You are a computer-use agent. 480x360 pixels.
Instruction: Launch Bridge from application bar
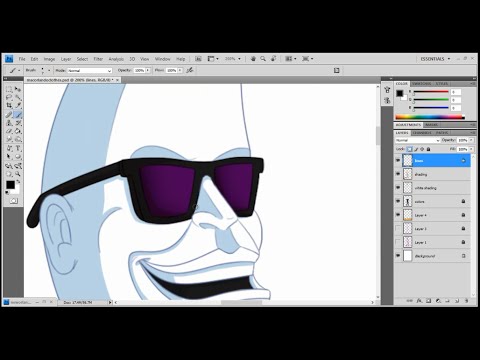pos(198,59)
